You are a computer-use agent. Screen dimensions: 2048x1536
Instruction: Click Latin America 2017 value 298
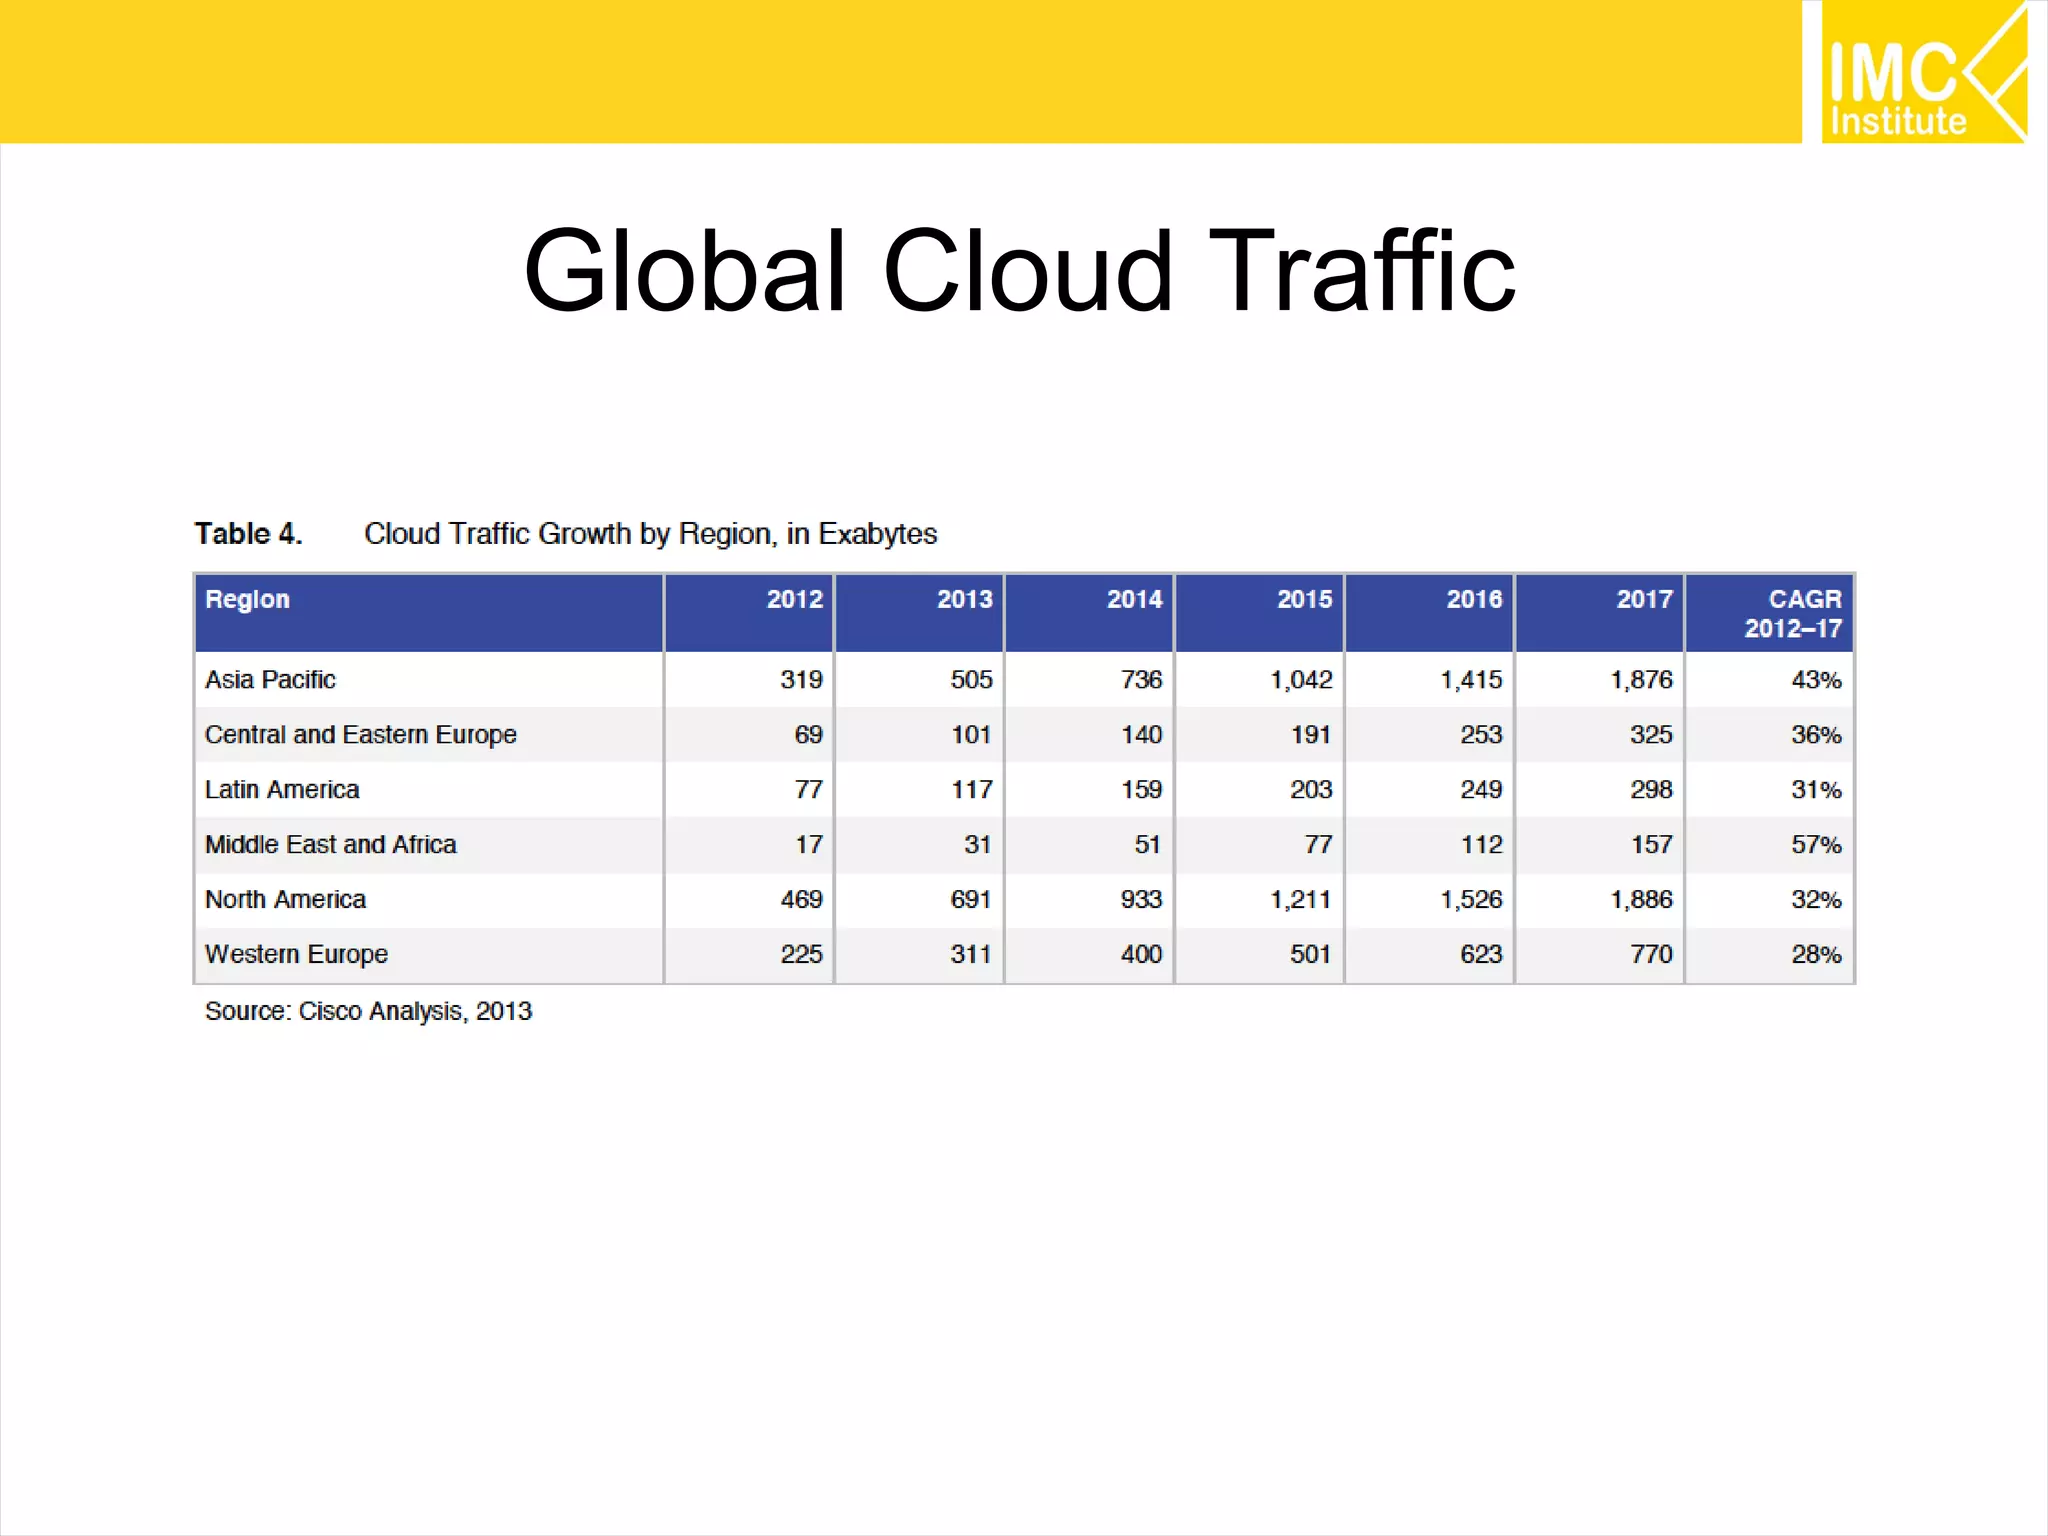pyautogui.click(x=1652, y=790)
